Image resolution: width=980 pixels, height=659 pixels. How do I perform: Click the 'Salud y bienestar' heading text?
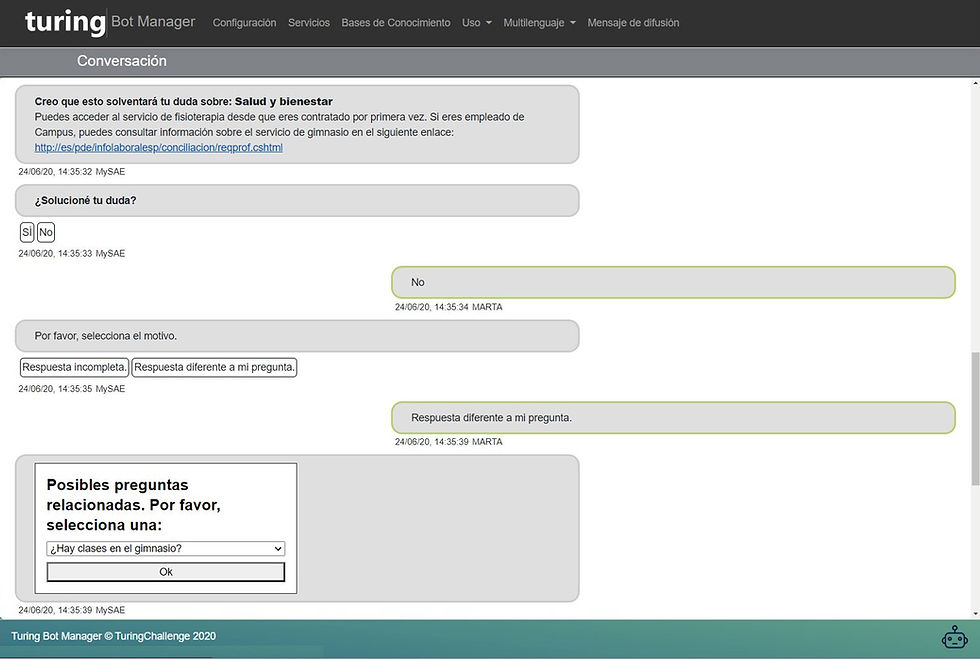[x=284, y=101]
